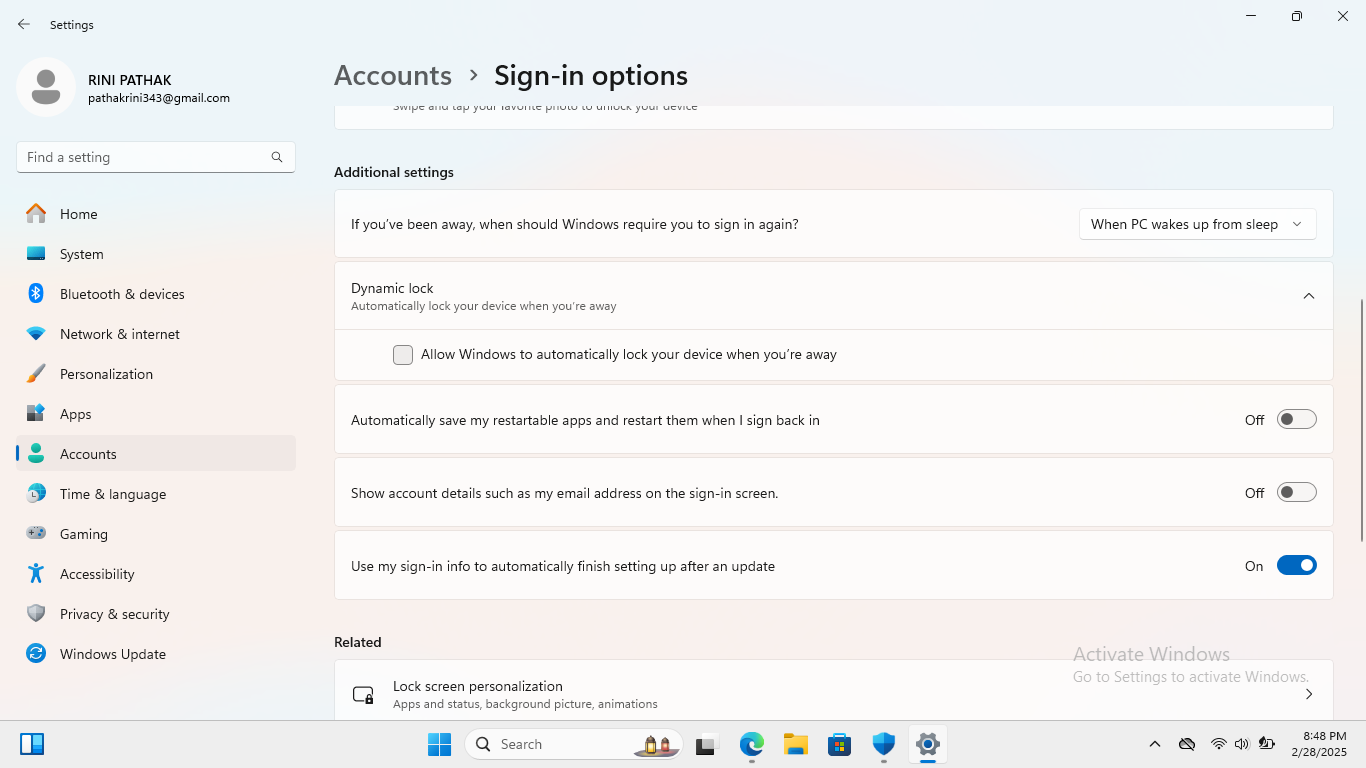Image resolution: width=1366 pixels, height=768 pixels.
Task: Open the Windows Start menu
Action: coord(440,744)
